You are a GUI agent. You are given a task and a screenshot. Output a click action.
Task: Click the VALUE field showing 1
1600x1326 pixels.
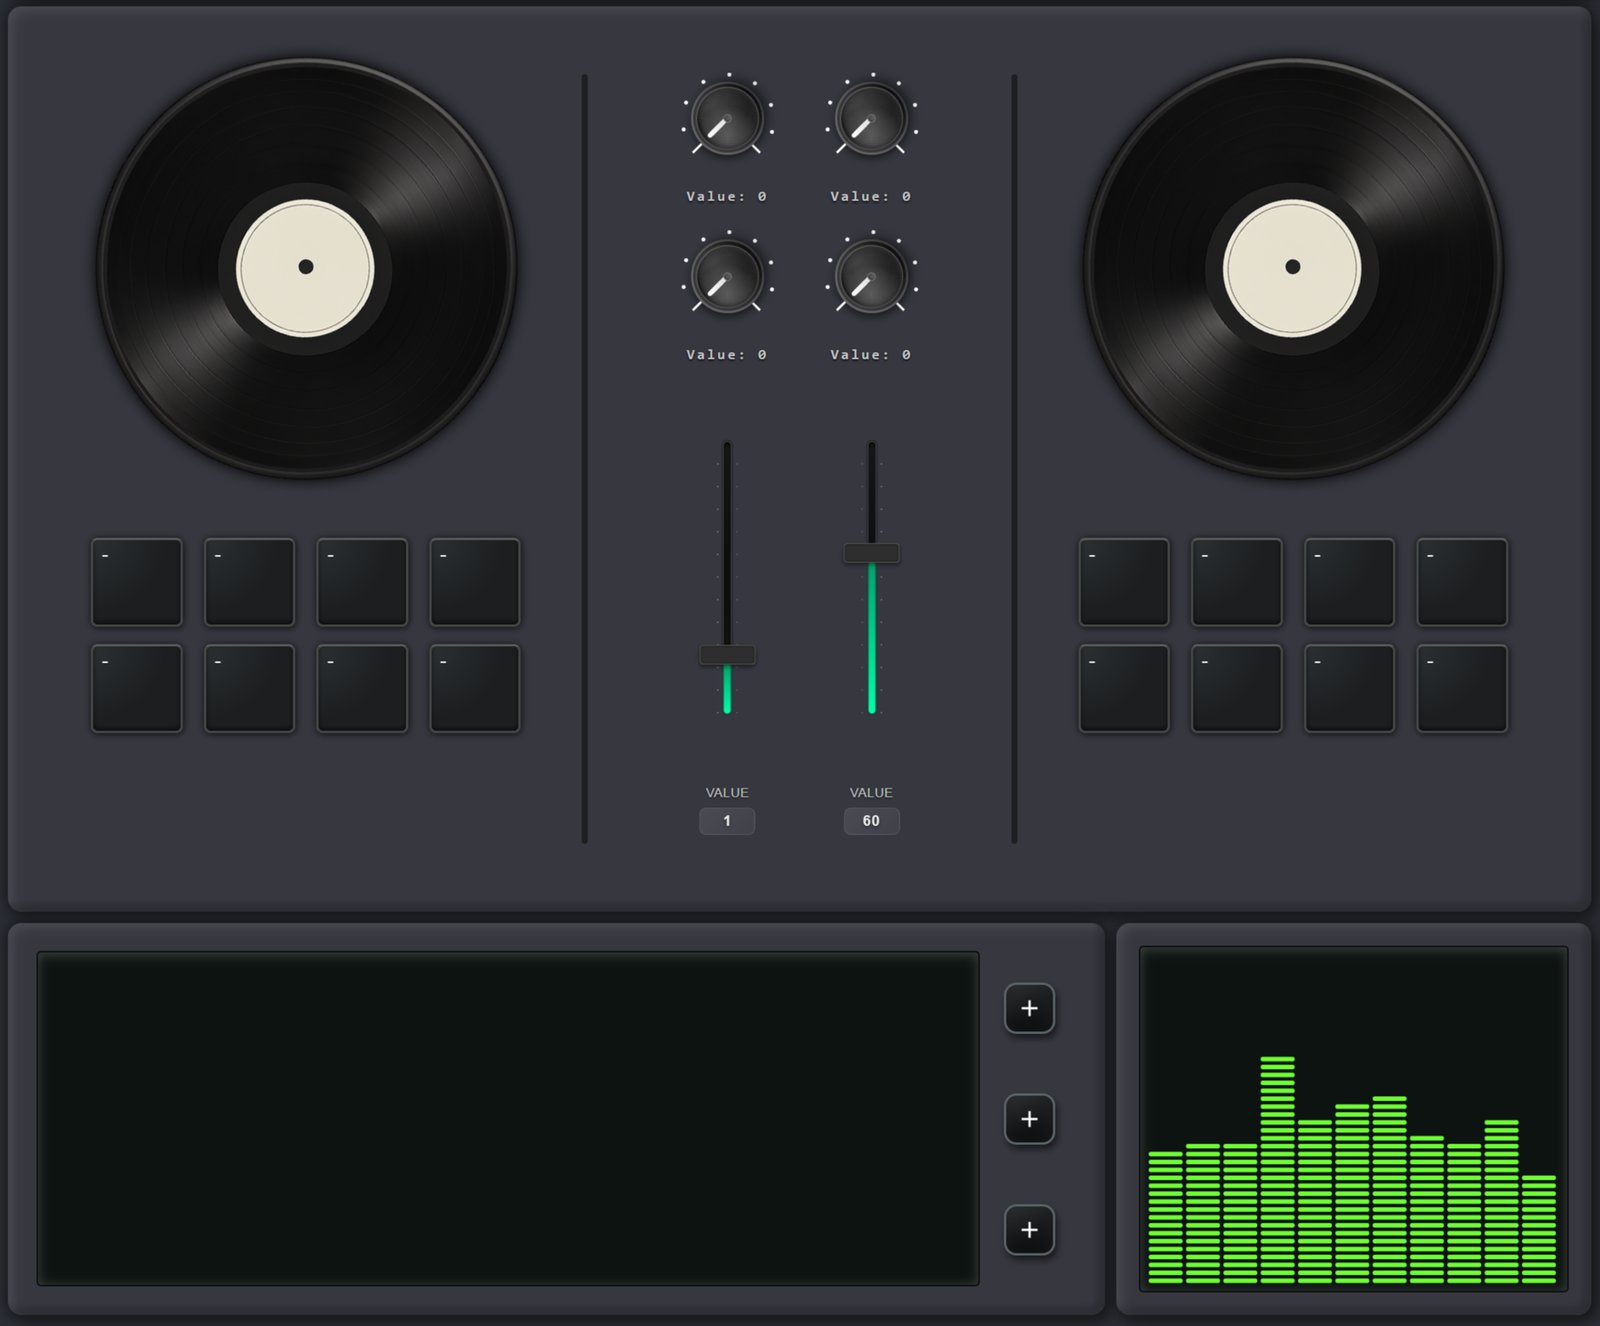tap(728, 820)
